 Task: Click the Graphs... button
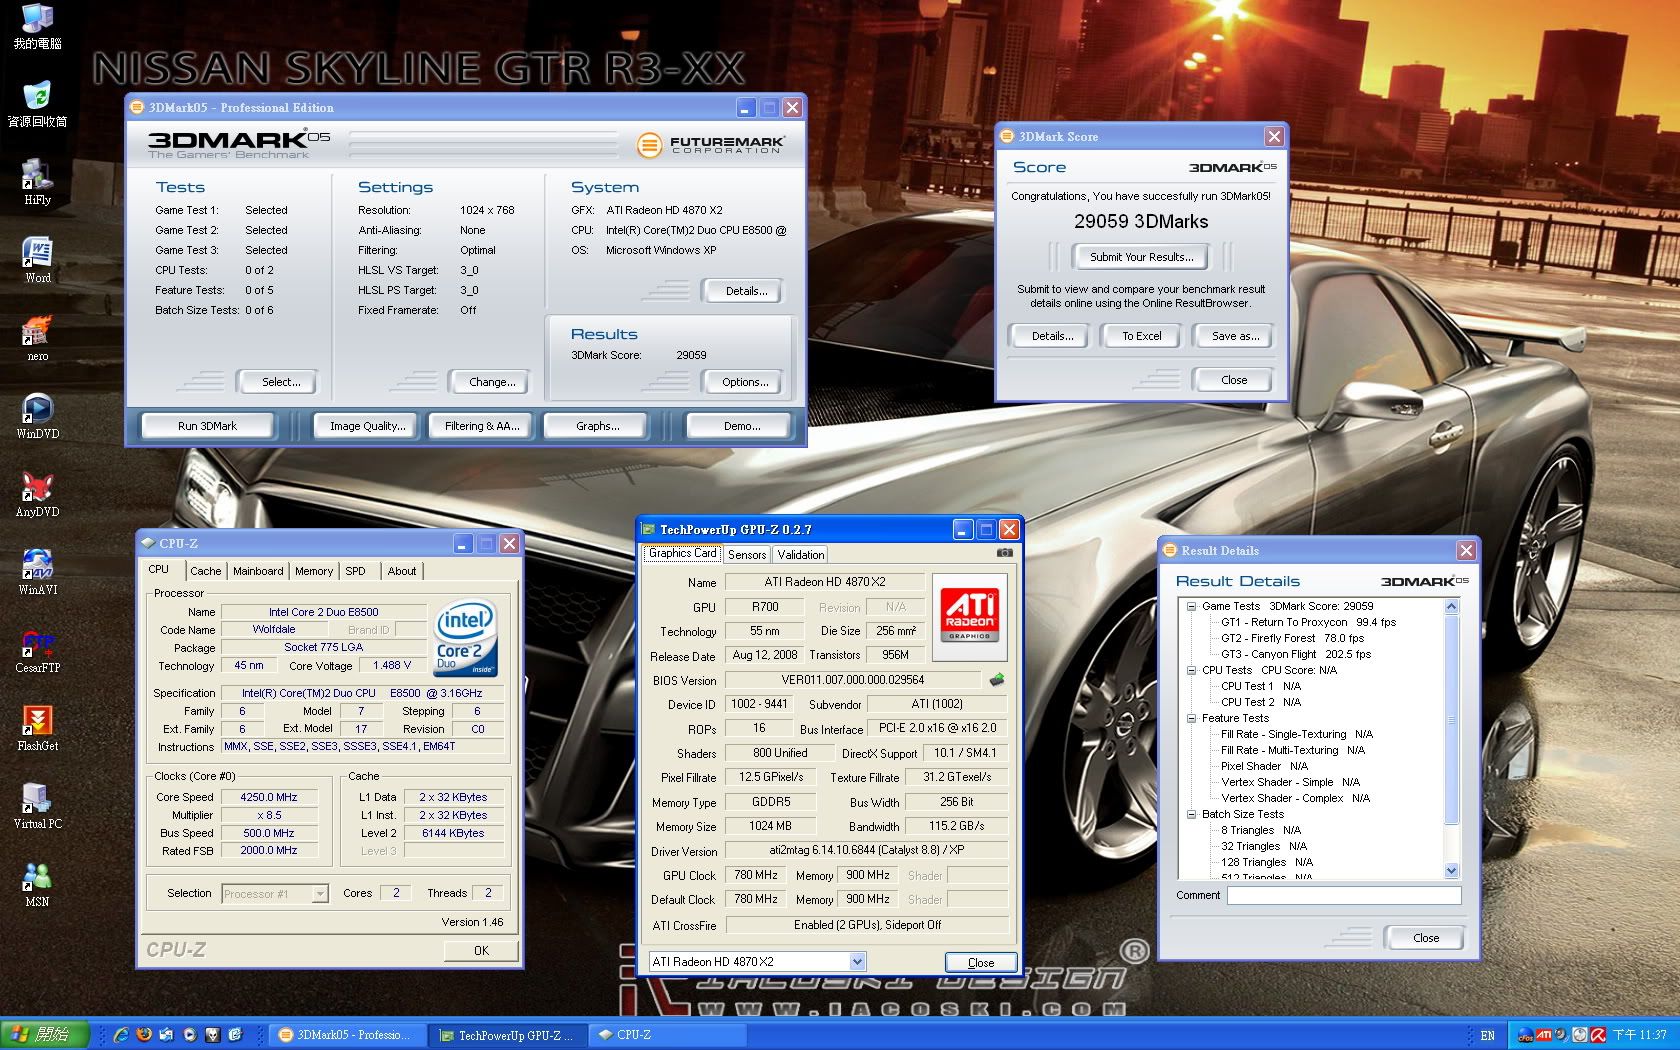tap(598, 426)
